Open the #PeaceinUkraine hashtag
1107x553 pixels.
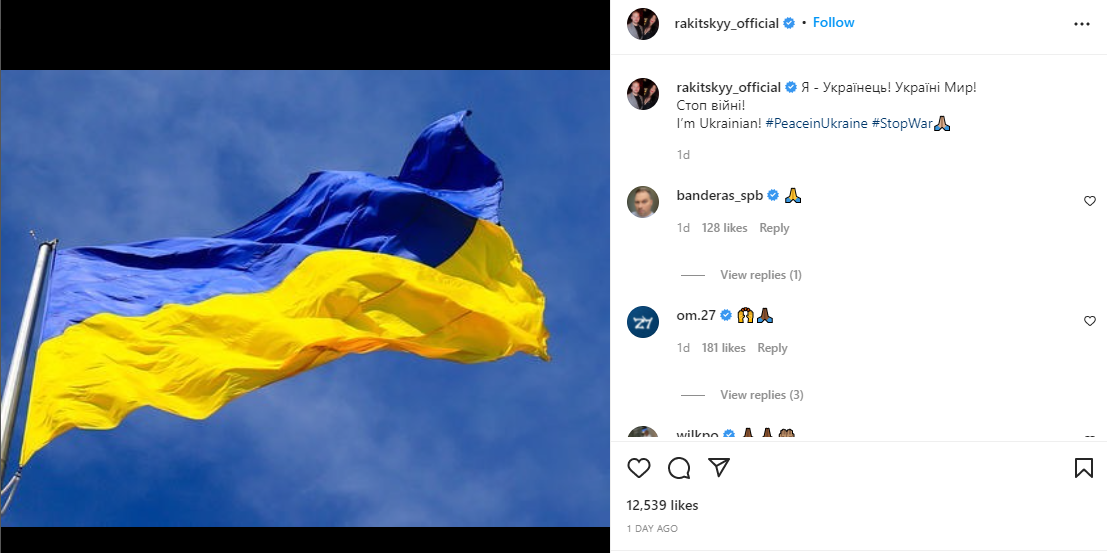pos(816,124)
